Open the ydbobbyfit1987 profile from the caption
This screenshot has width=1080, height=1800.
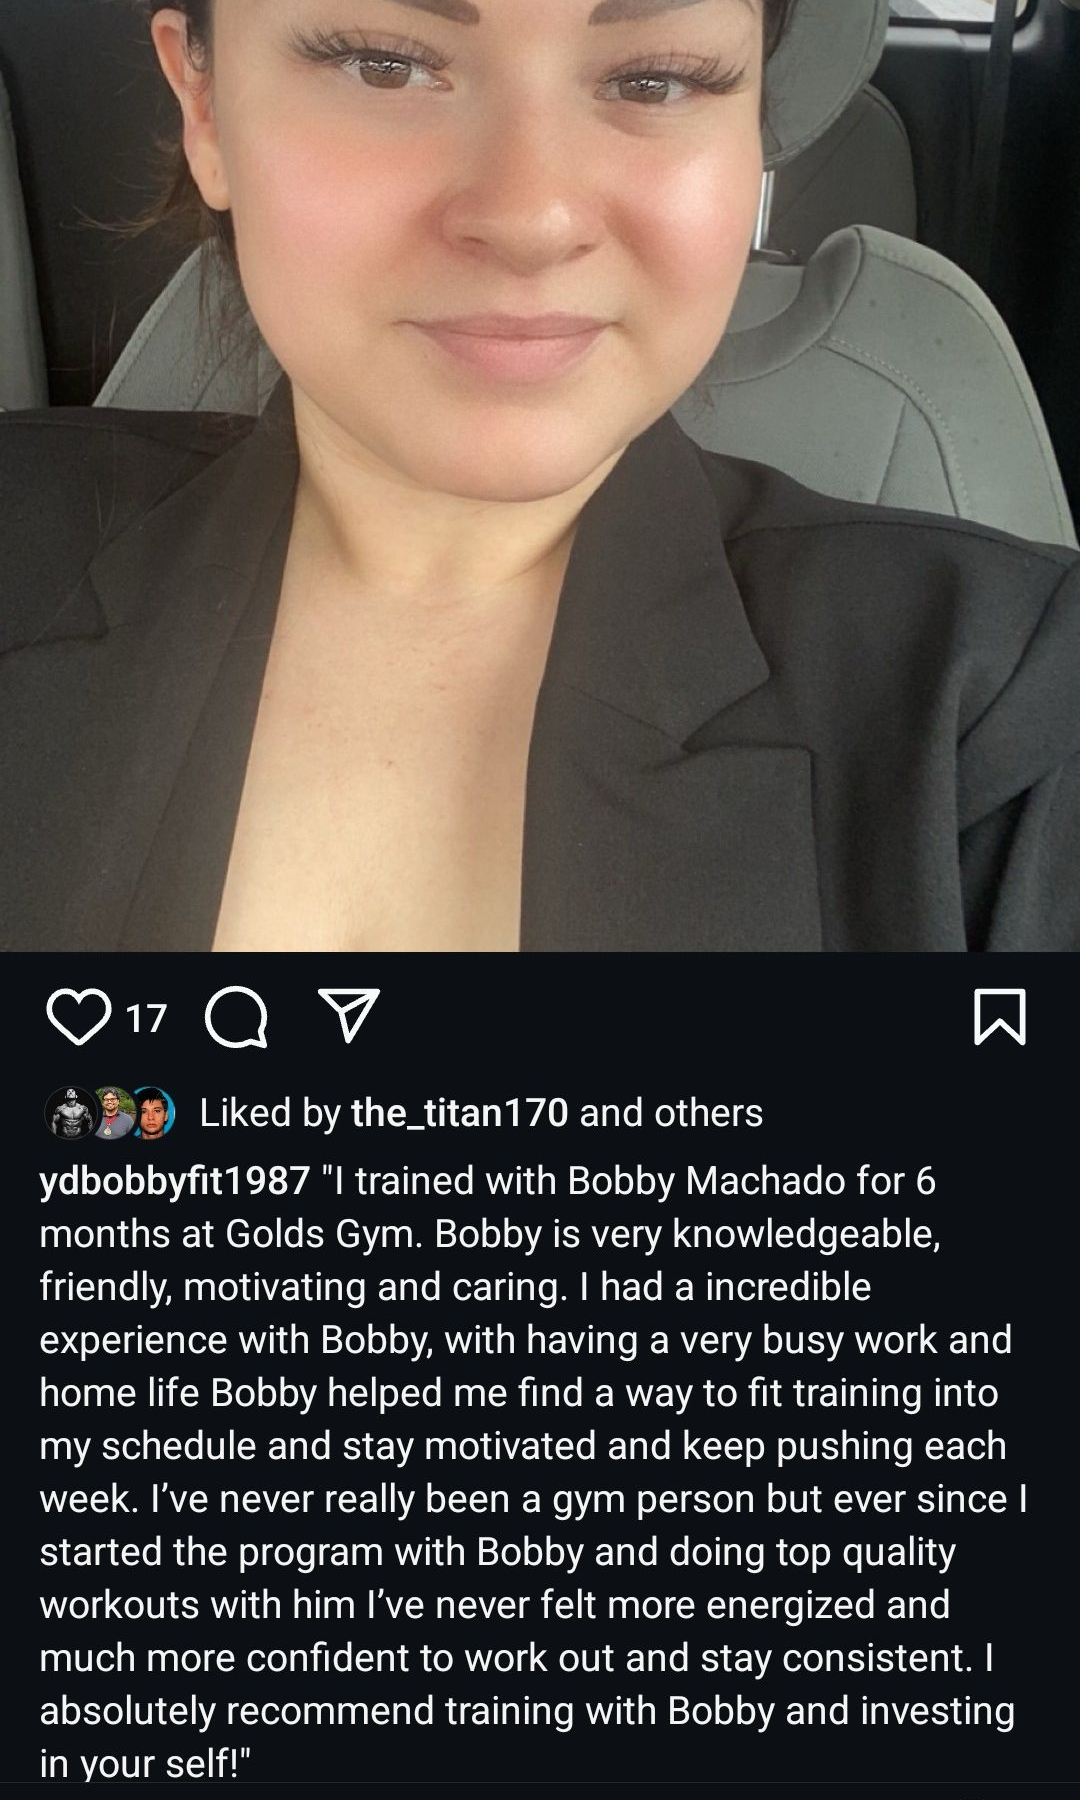(x=174, y=1181)
